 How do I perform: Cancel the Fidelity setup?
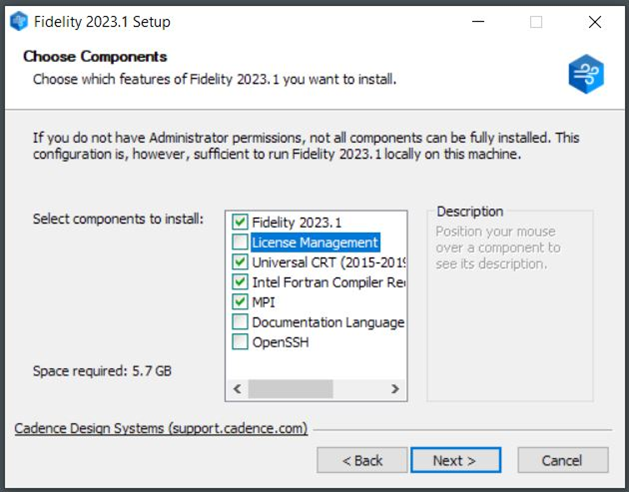click(x=563, y=460)
